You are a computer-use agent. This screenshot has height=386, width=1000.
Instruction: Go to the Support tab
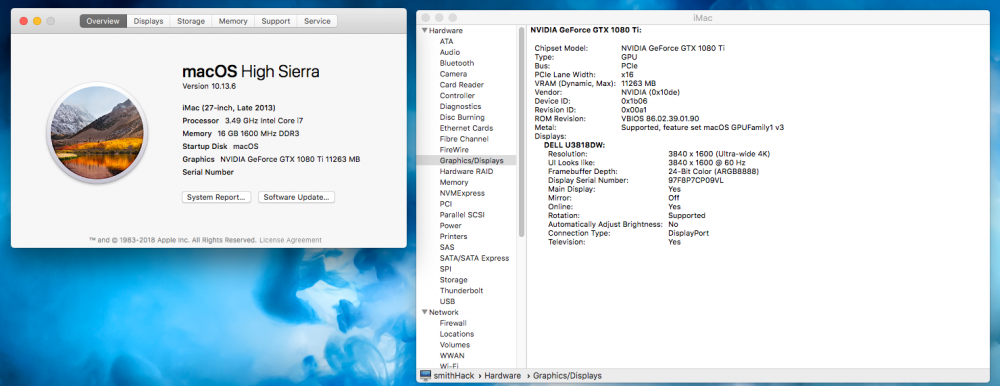pyautogui.click(x=276, y=21)
